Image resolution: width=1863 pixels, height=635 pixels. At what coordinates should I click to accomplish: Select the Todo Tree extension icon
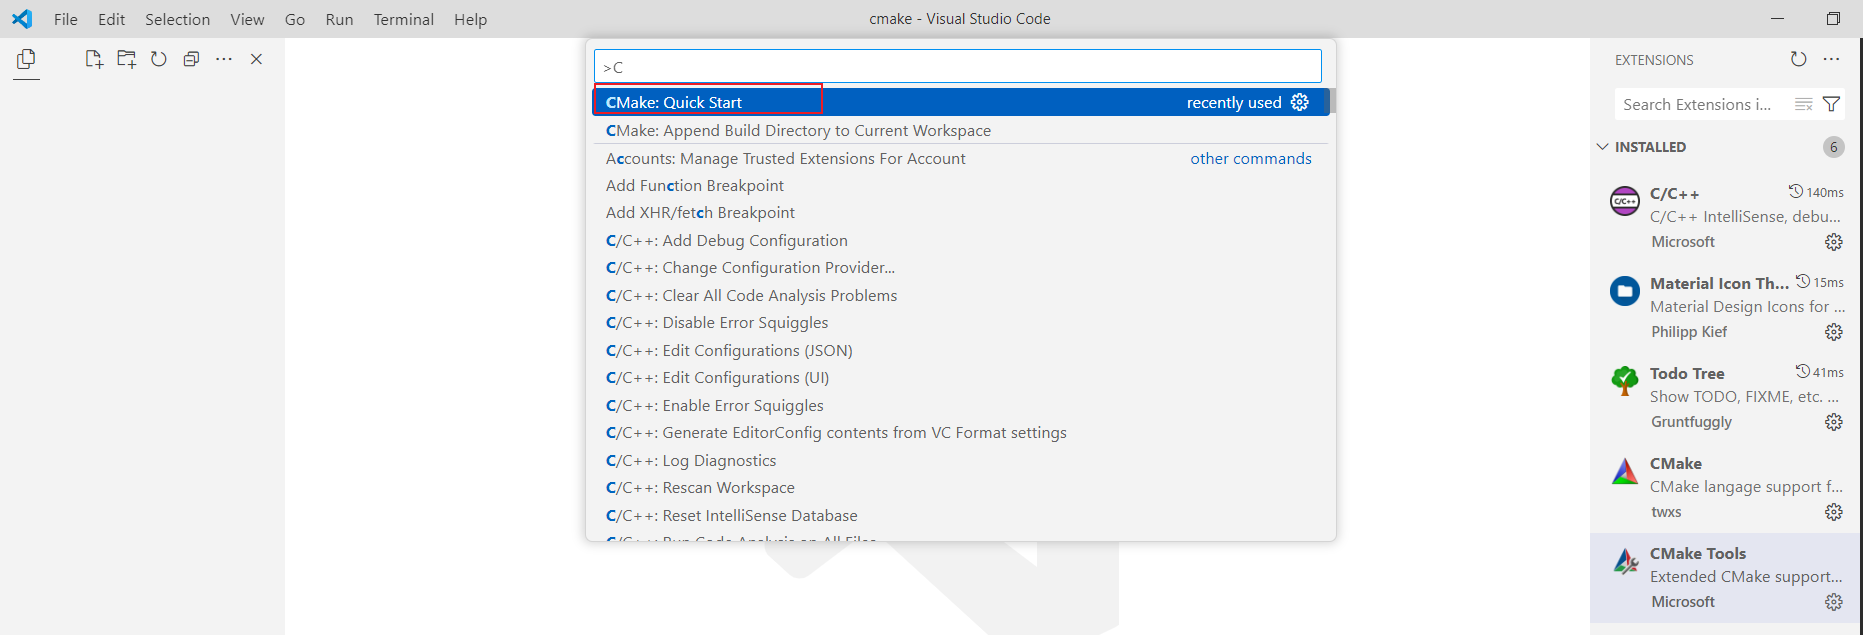tap(1625, 381)
